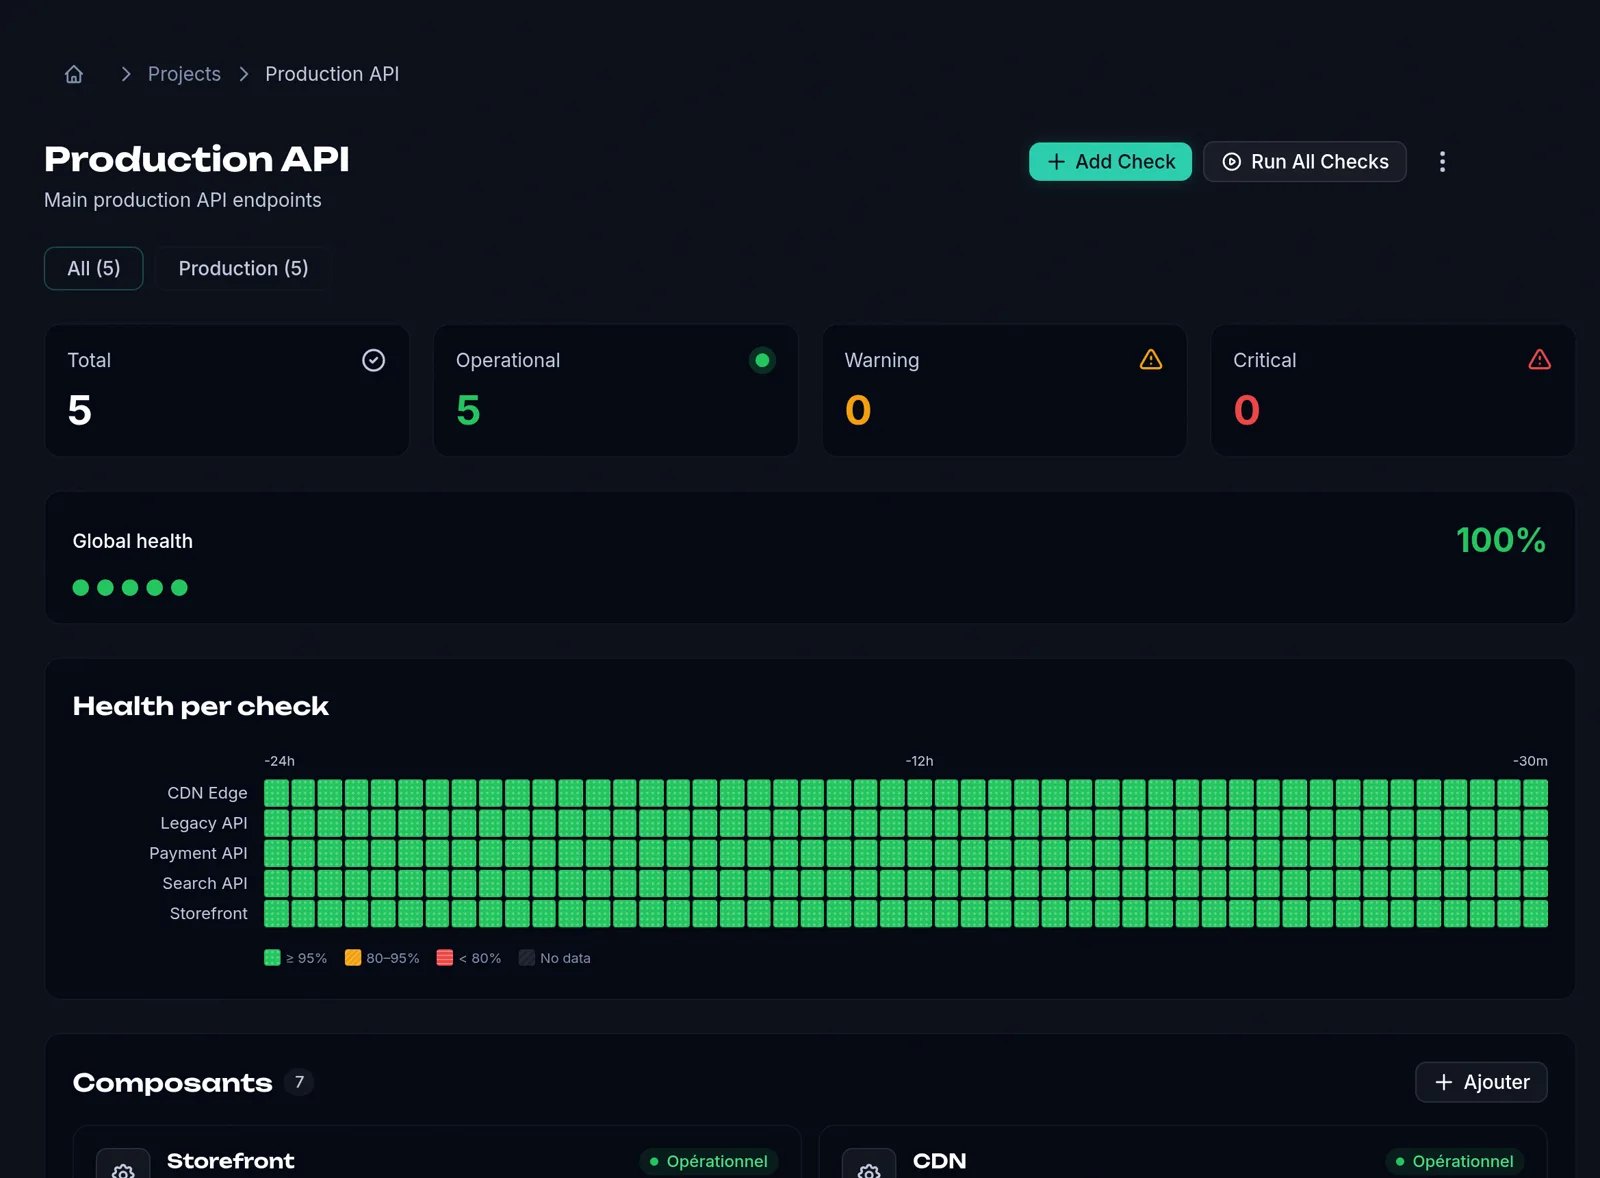
Task: Click the Warning count 0
Action: click(858, 410)
